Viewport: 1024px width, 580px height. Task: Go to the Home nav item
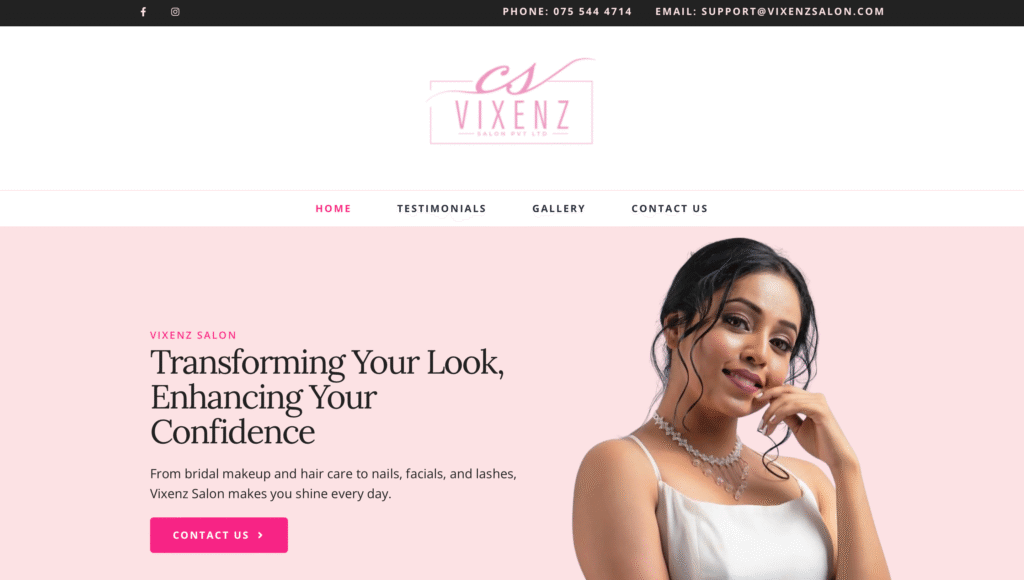[x=333, y=208]
